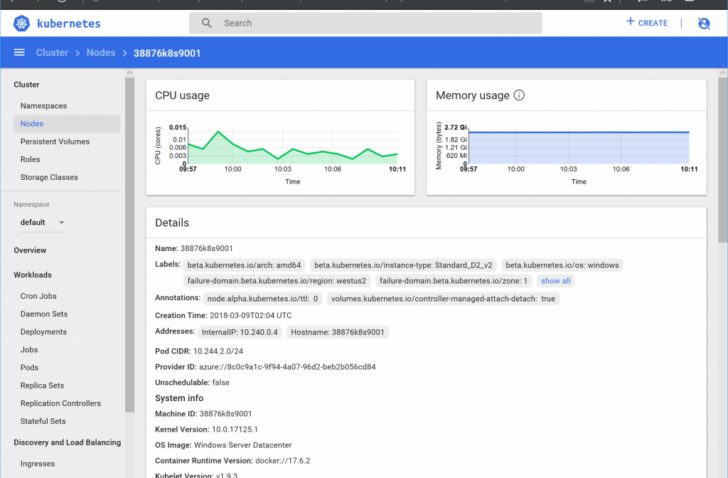This screenshot has width=728, height=478.
Task: Click the Memory usage info icon
Action: pos(519,95)
